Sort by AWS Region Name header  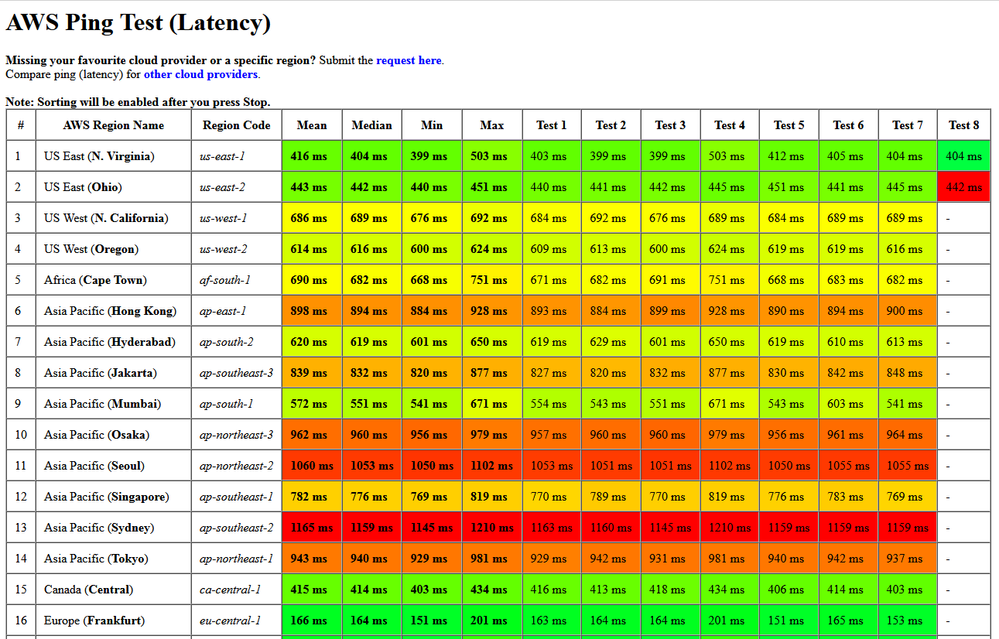click(x=113, y=124)
